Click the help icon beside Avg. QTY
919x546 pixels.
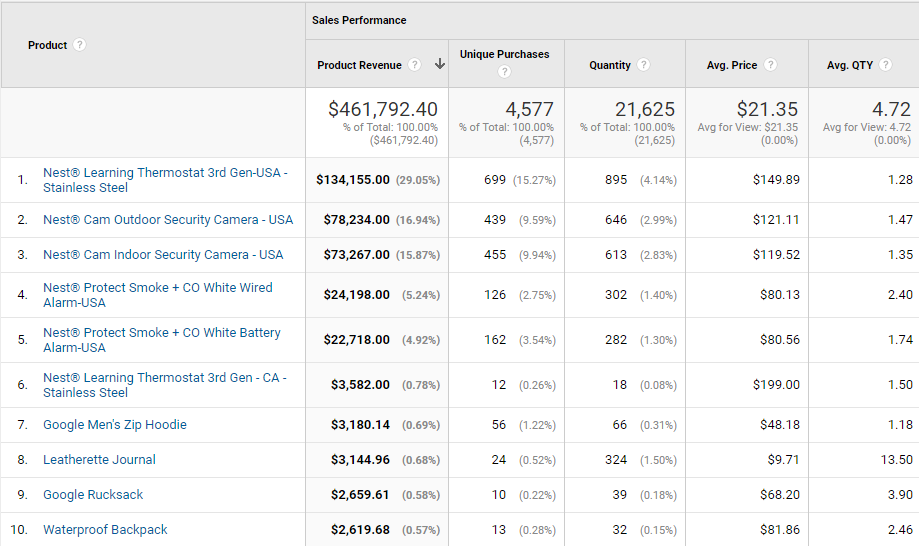click(x=886, y=65)
